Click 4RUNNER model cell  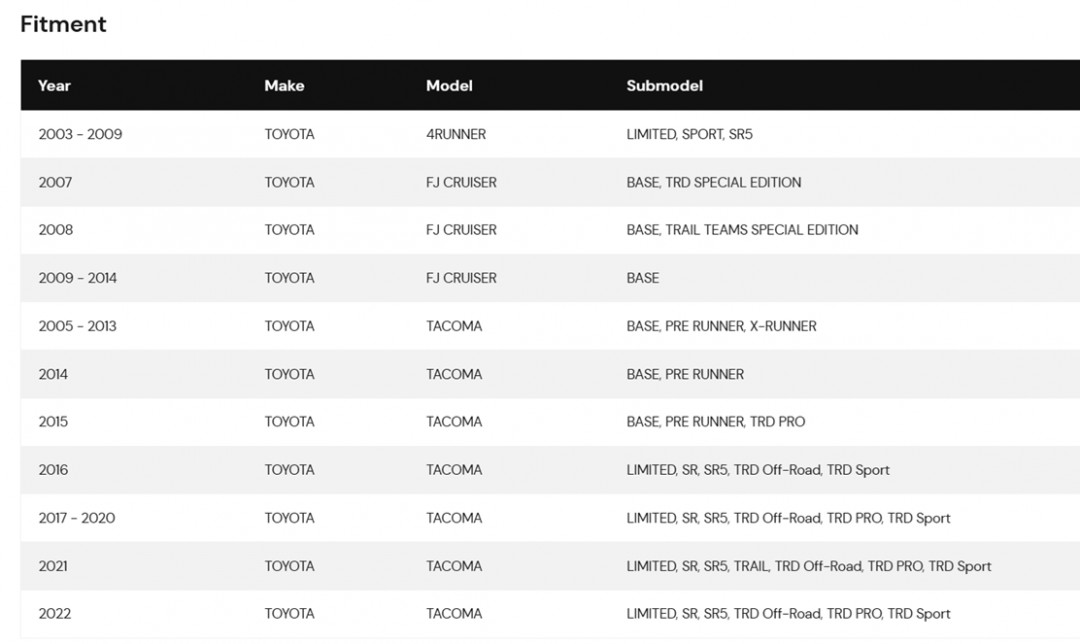point(456,134)
